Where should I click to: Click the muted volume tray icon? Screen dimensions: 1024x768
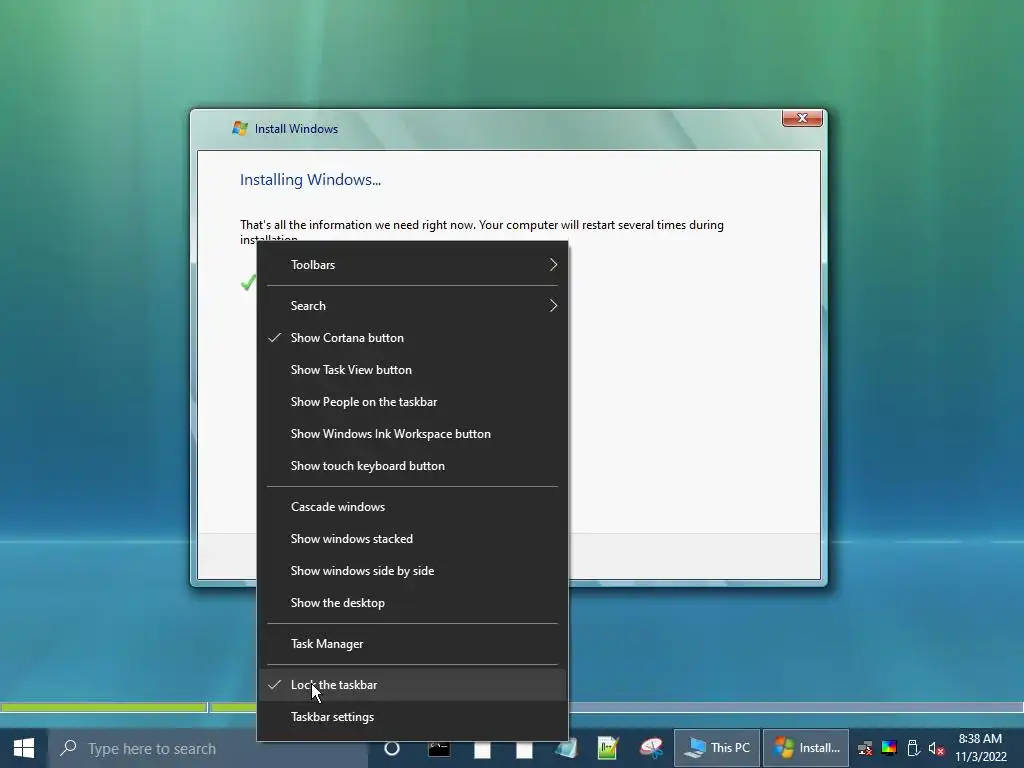click(x=936, y=749)
